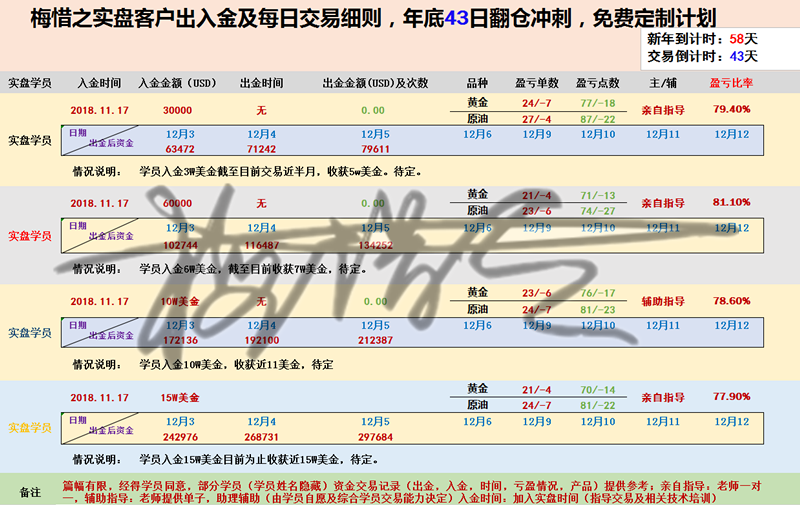Click the 74/-27 crude oil points value
The image size is (800, 505).
click(x=597, y=211)
